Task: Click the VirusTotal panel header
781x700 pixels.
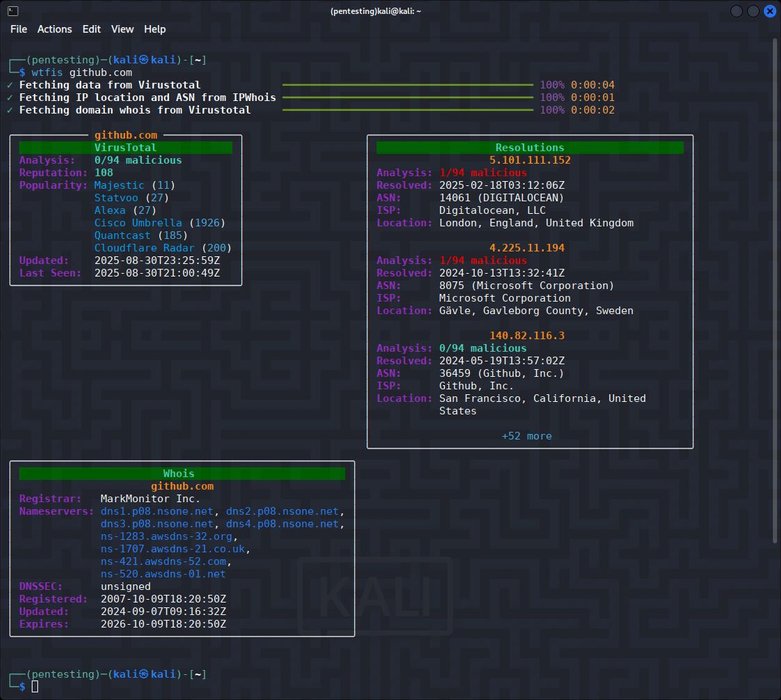Action: tap(126, 147)
